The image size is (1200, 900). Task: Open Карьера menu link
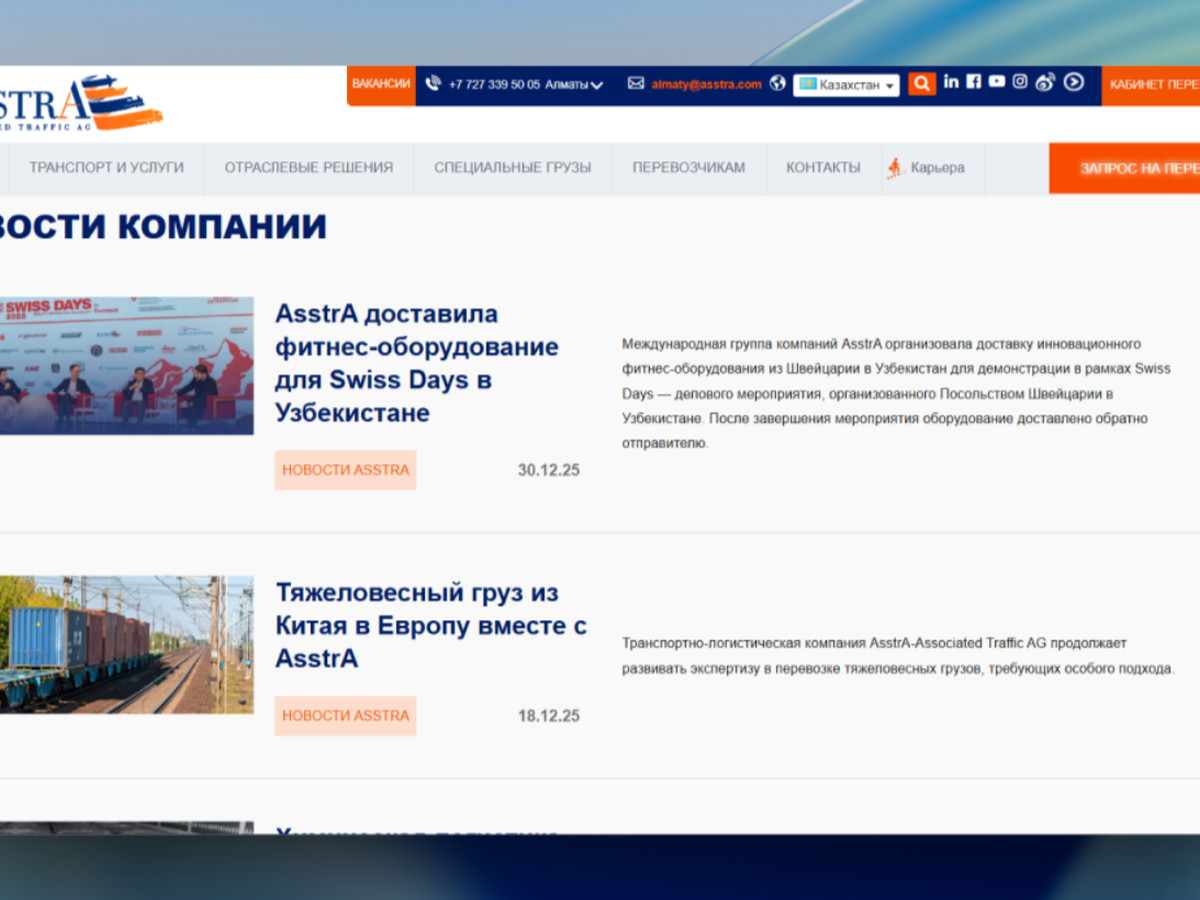(938, 168)
